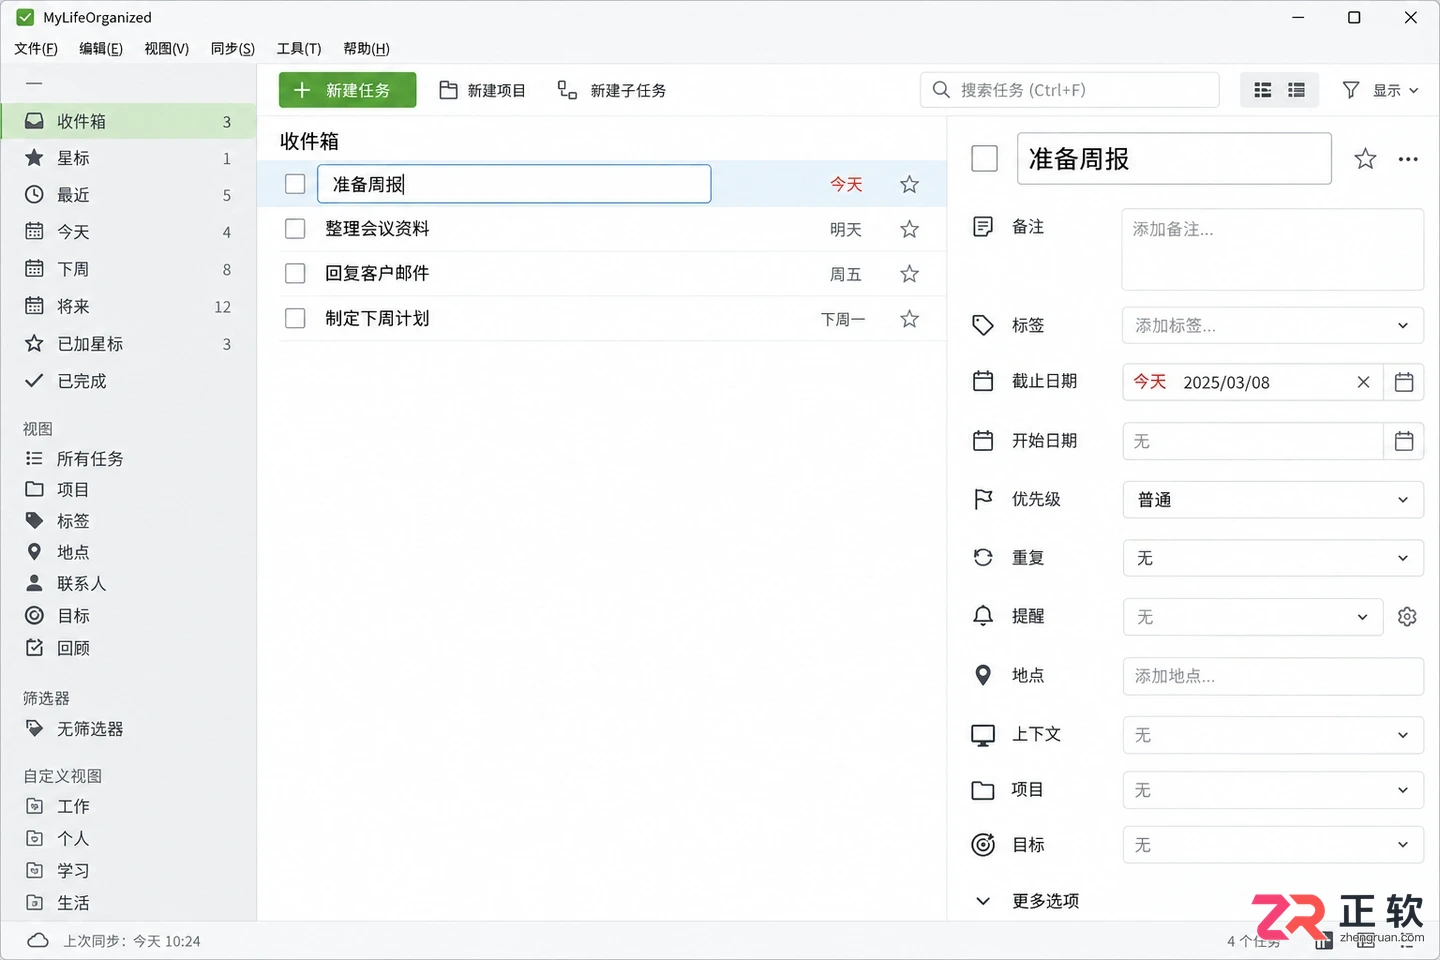Image resolution: width=1440 pixels, height=960 pixels.
Task: Open the 已加星标 view
Action: tap(128, 344)
